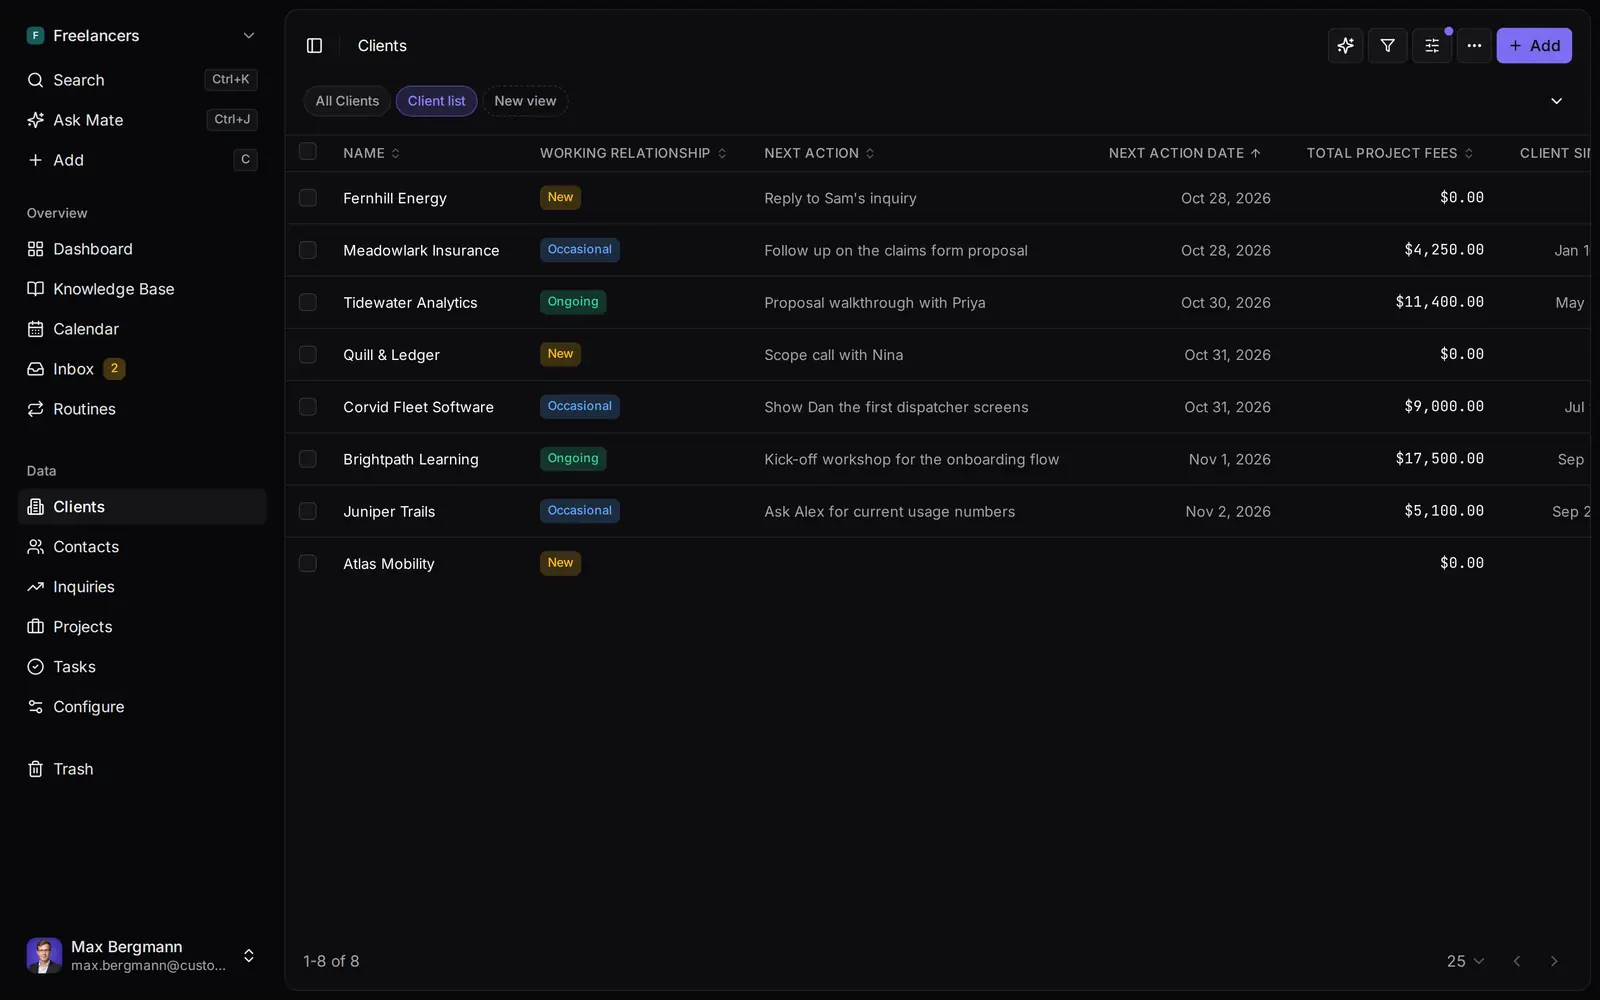
Task: Select the Fernhill Energy row checkbox
Action: [308, 198]
